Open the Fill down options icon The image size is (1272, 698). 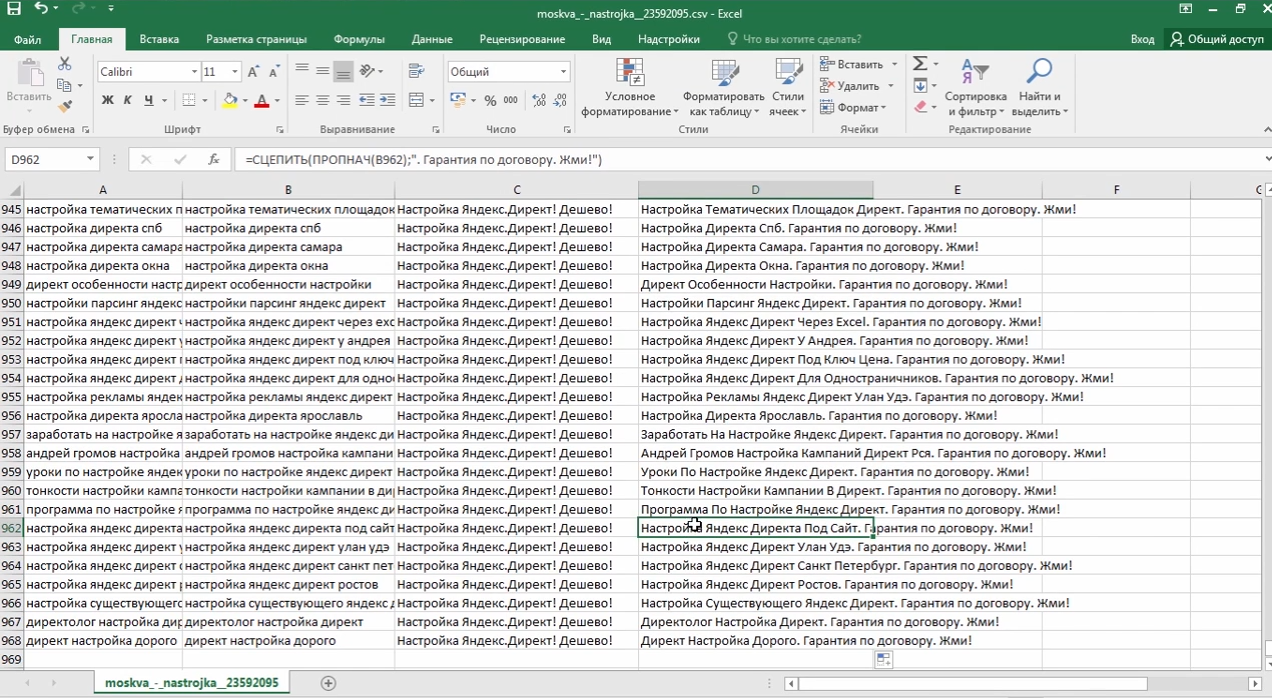click(920, 86)
